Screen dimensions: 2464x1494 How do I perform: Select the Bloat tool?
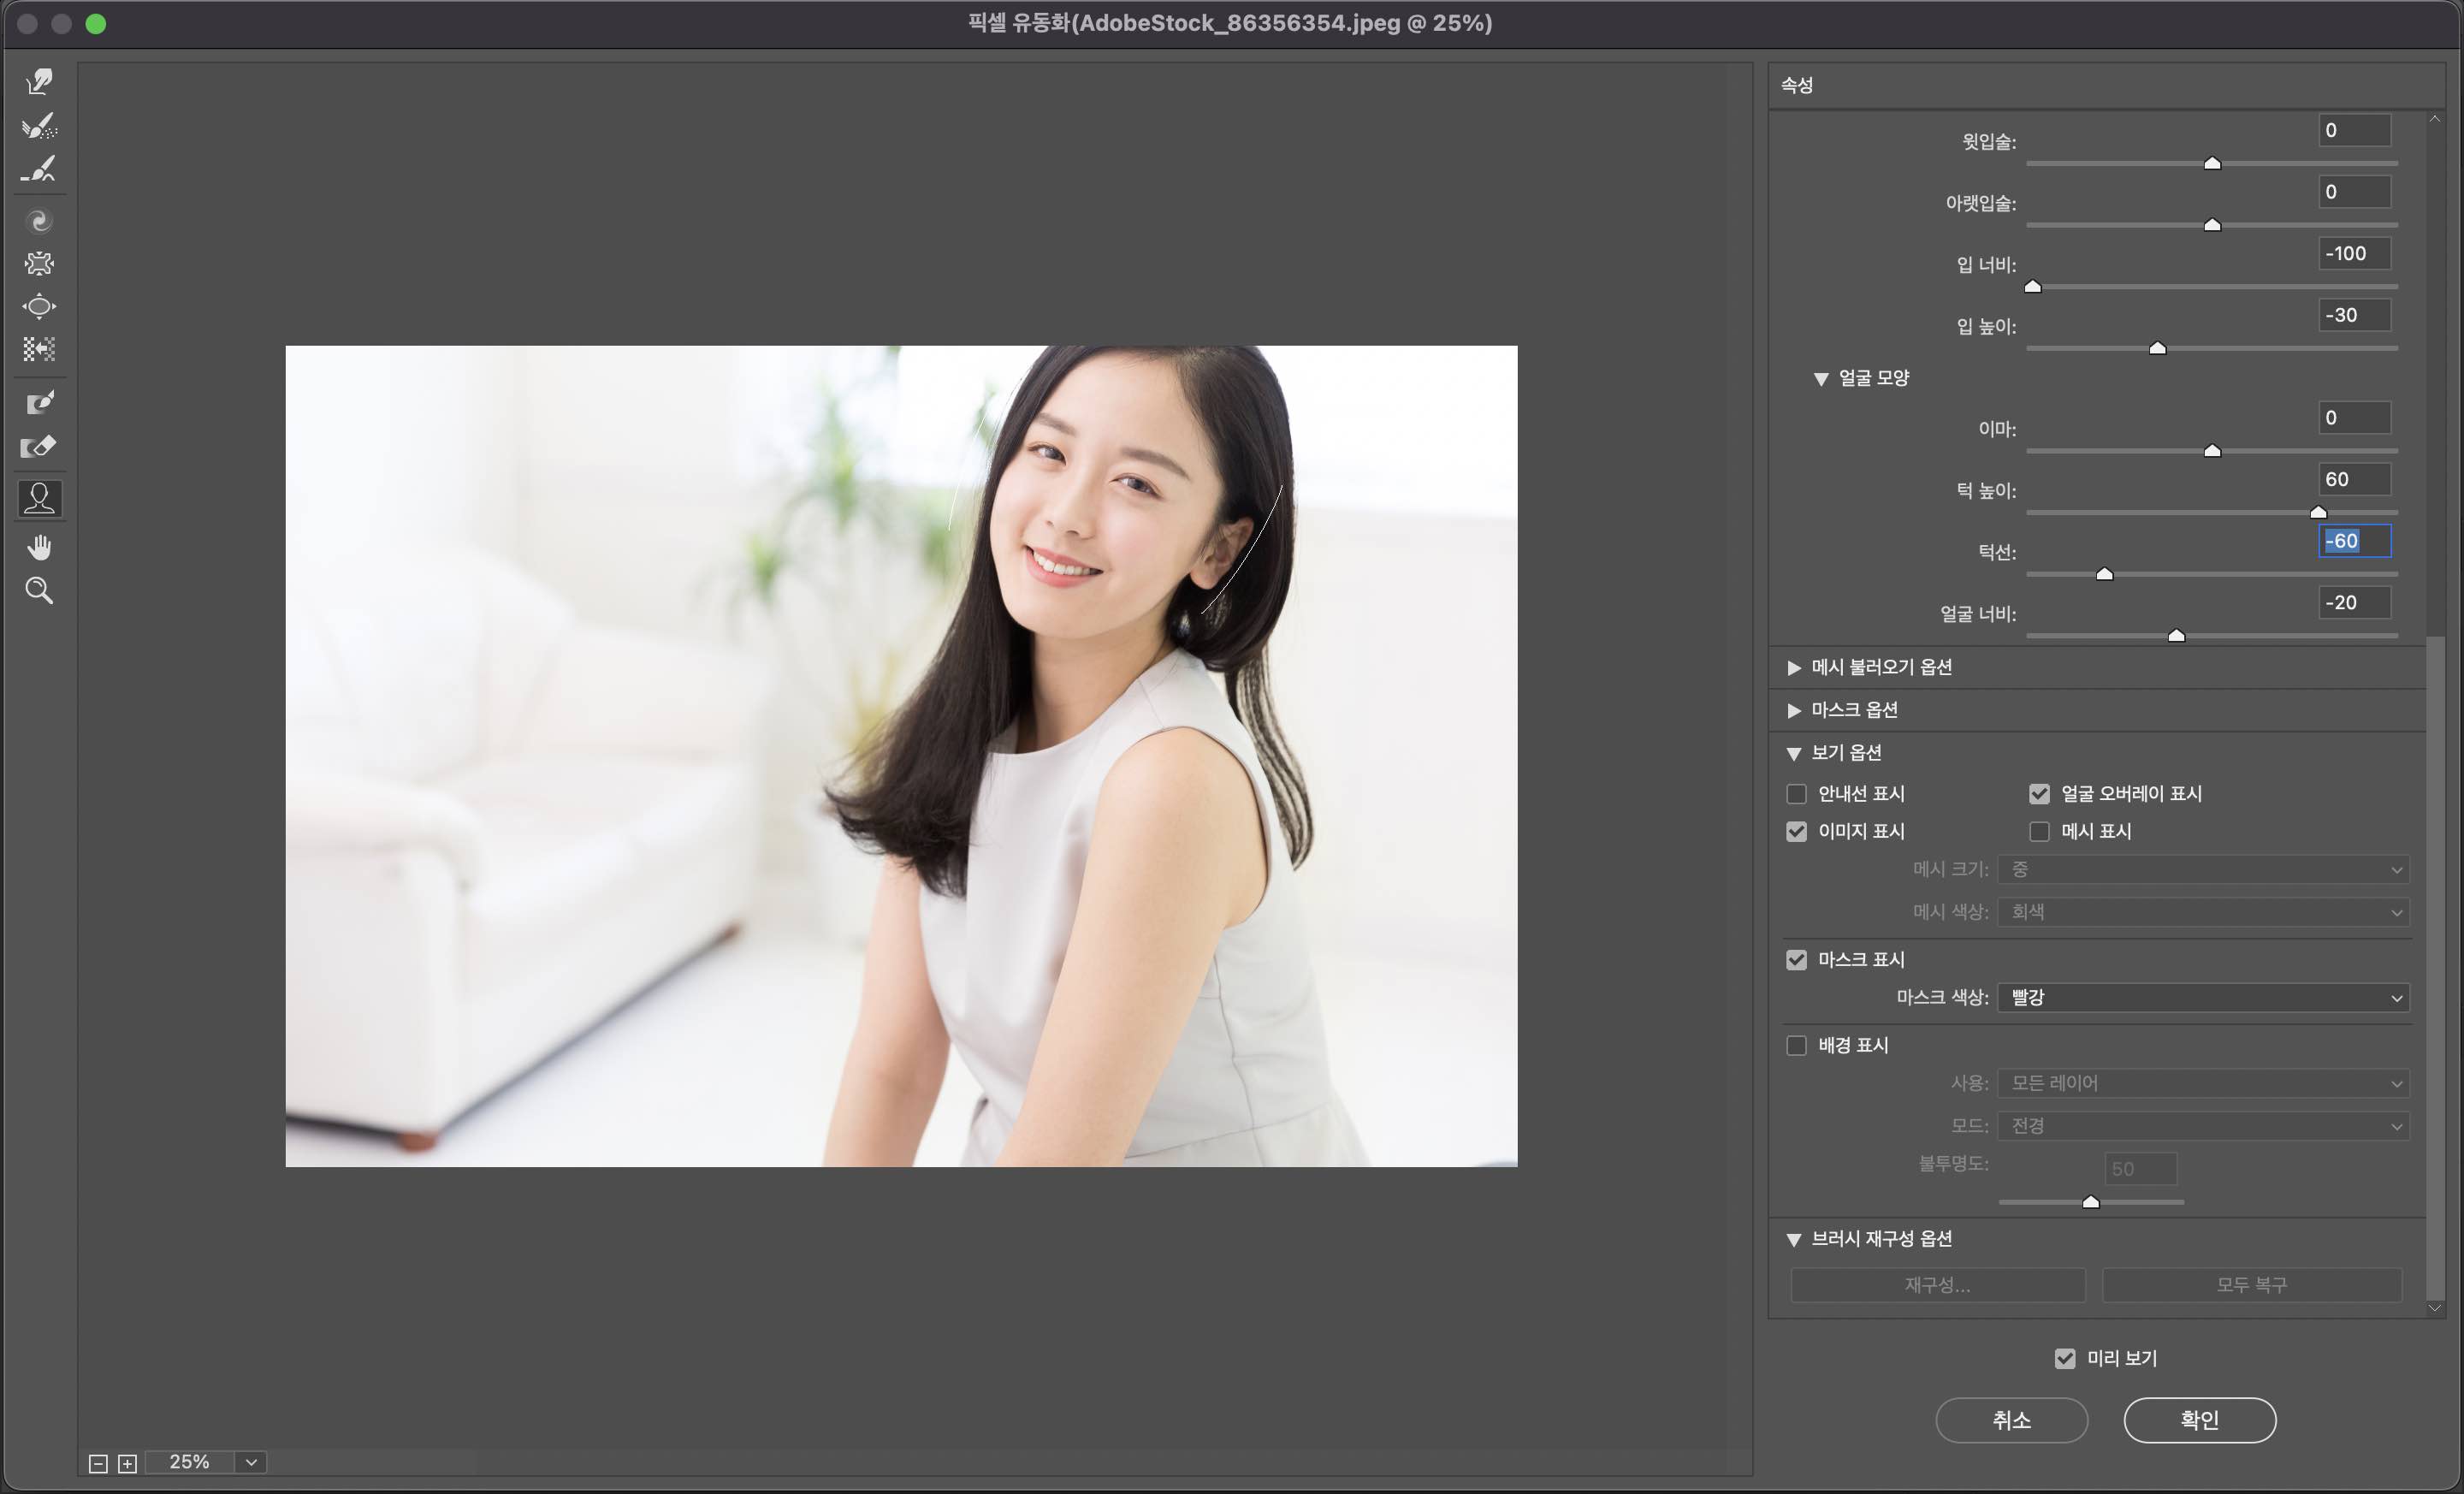coord(39,306)
